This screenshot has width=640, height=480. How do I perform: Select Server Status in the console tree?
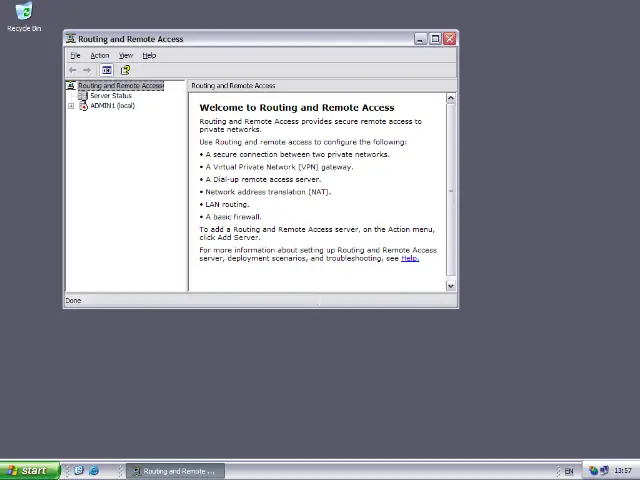coord(111,96)
